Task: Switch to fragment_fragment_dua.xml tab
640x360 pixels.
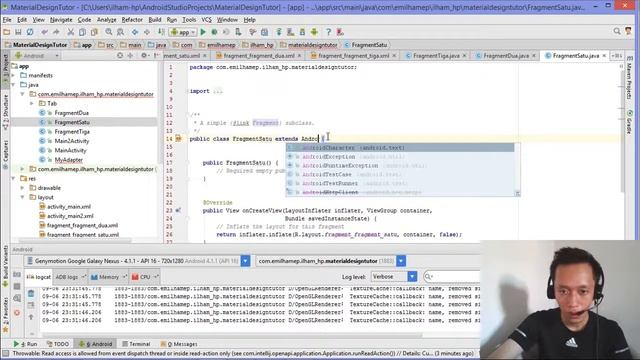Action: [x=259, y=56]
